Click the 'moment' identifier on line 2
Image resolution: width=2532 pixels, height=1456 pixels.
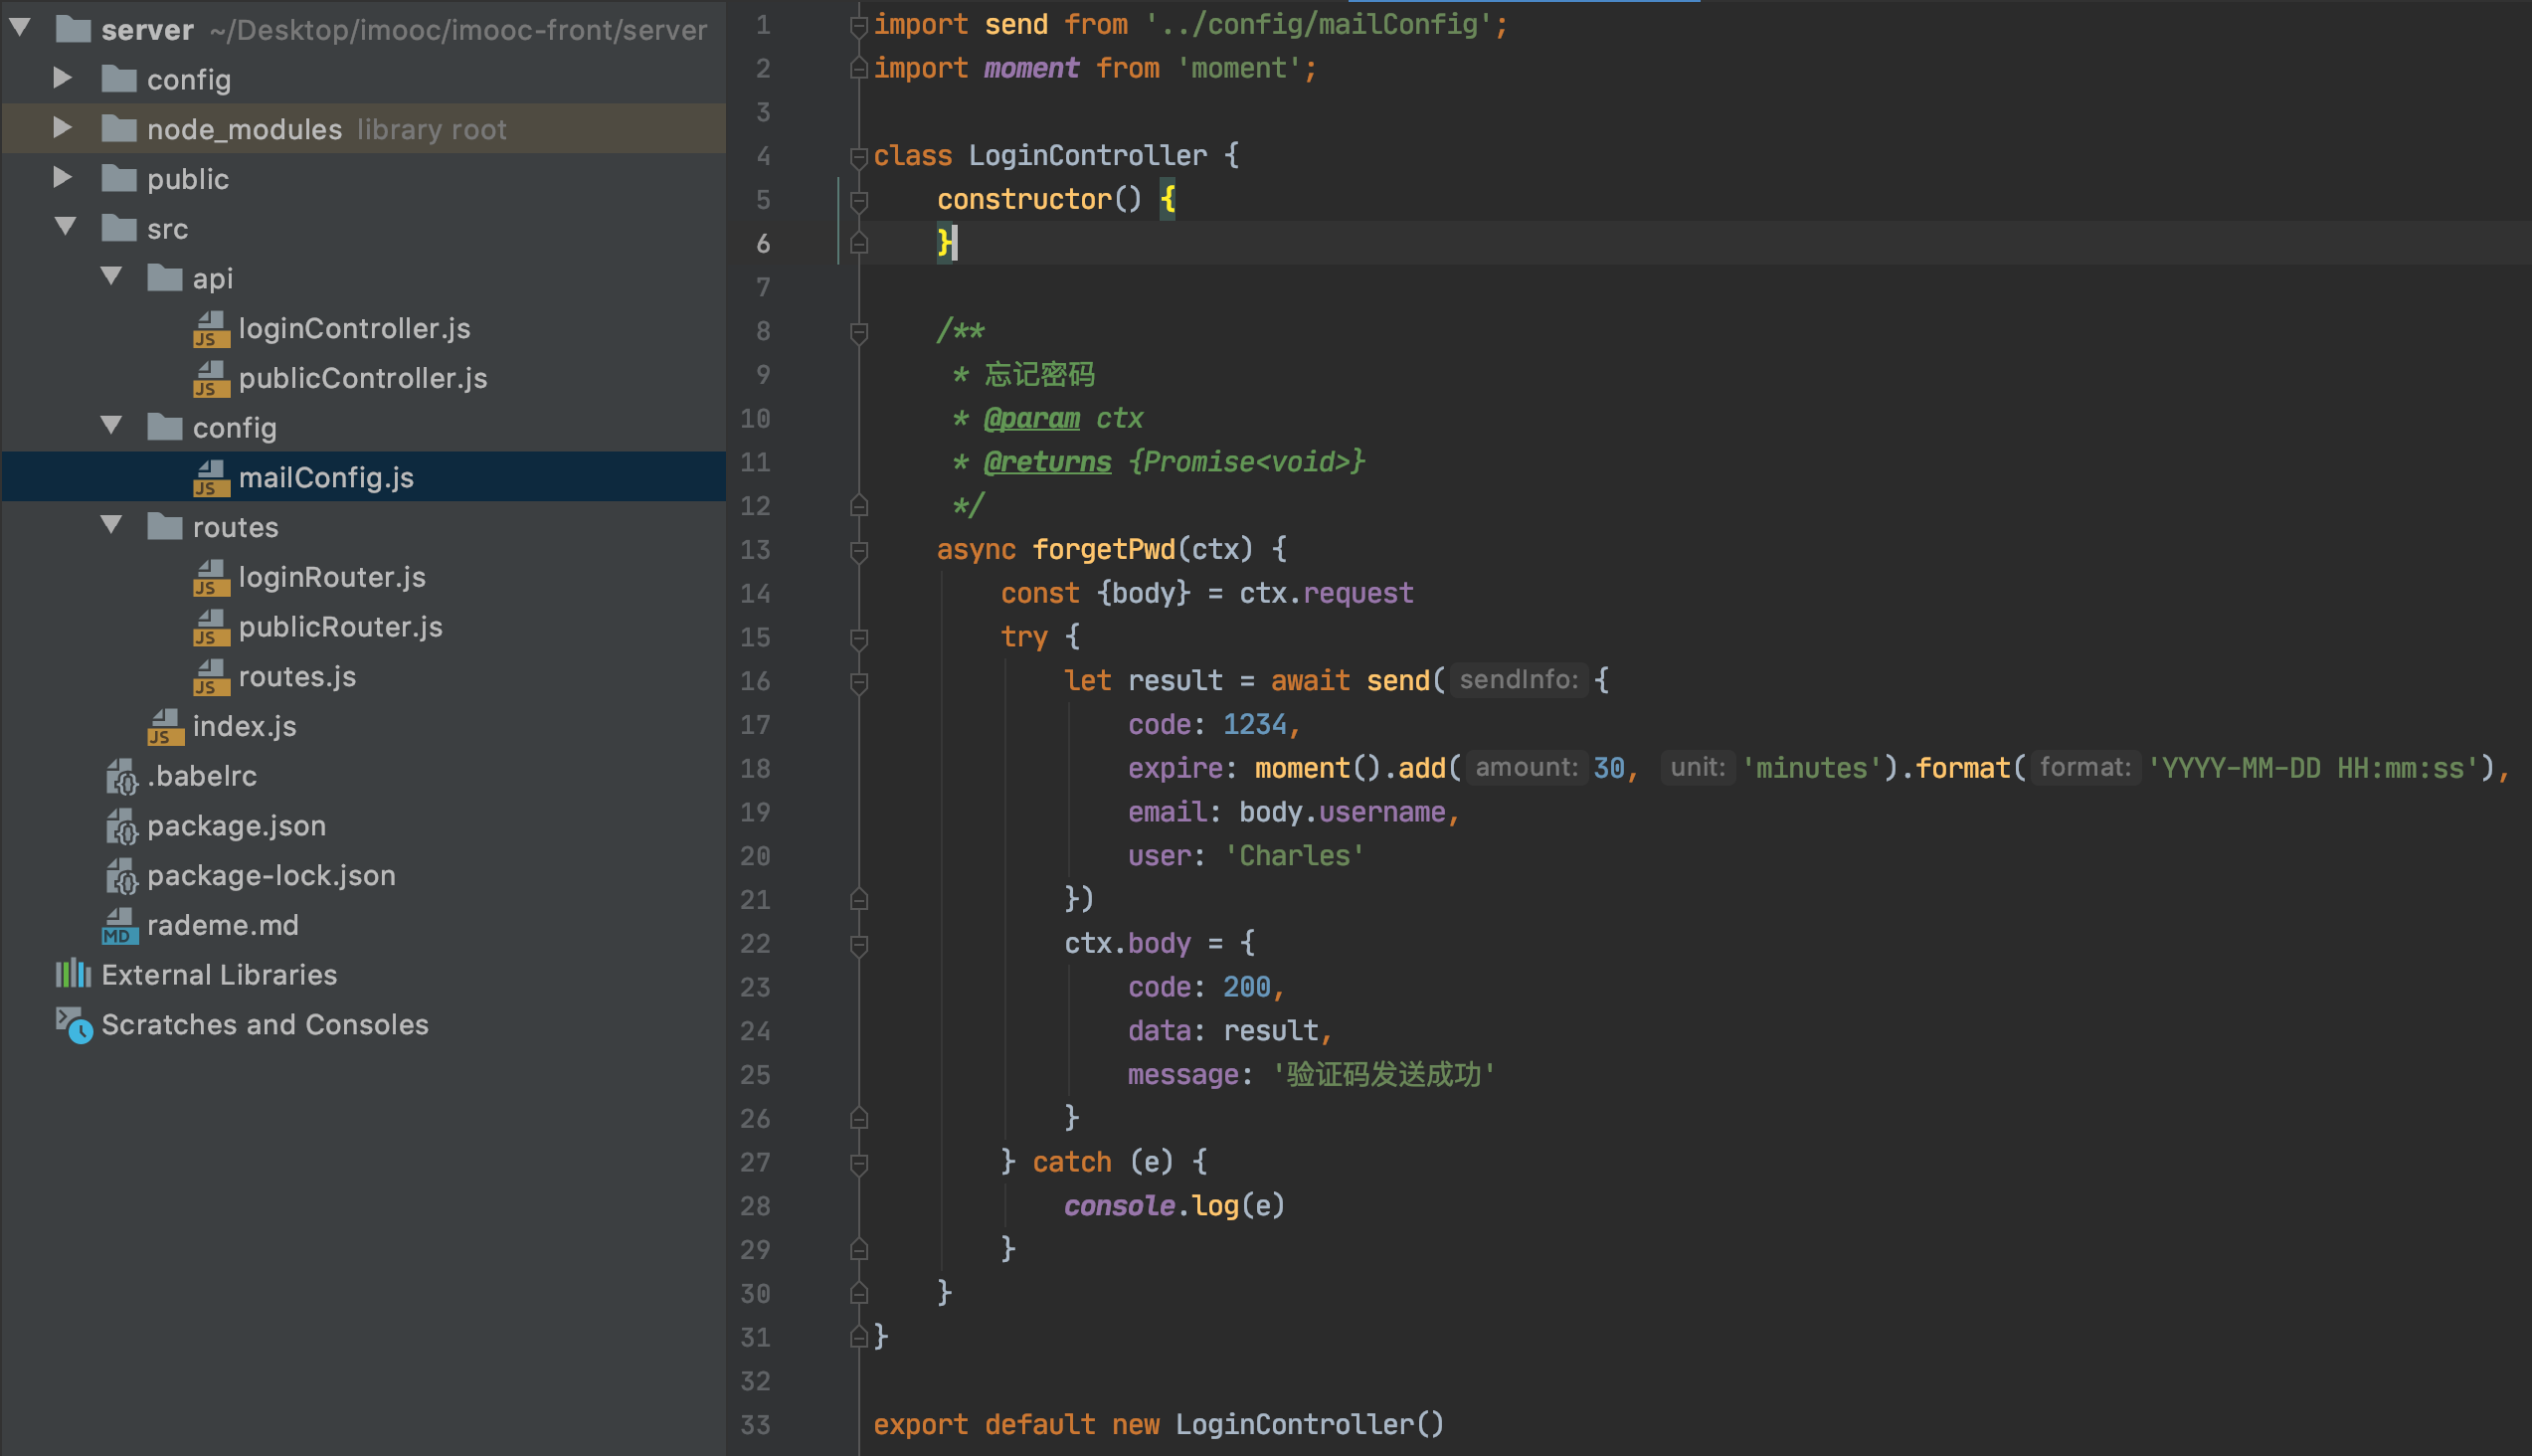1031,68
